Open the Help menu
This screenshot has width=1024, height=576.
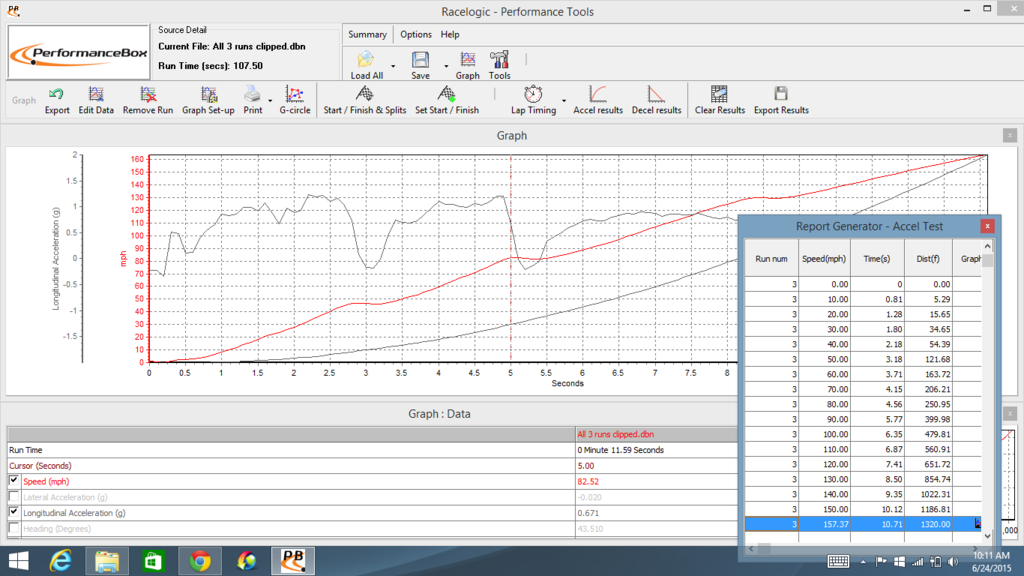(x=450, y=35)
